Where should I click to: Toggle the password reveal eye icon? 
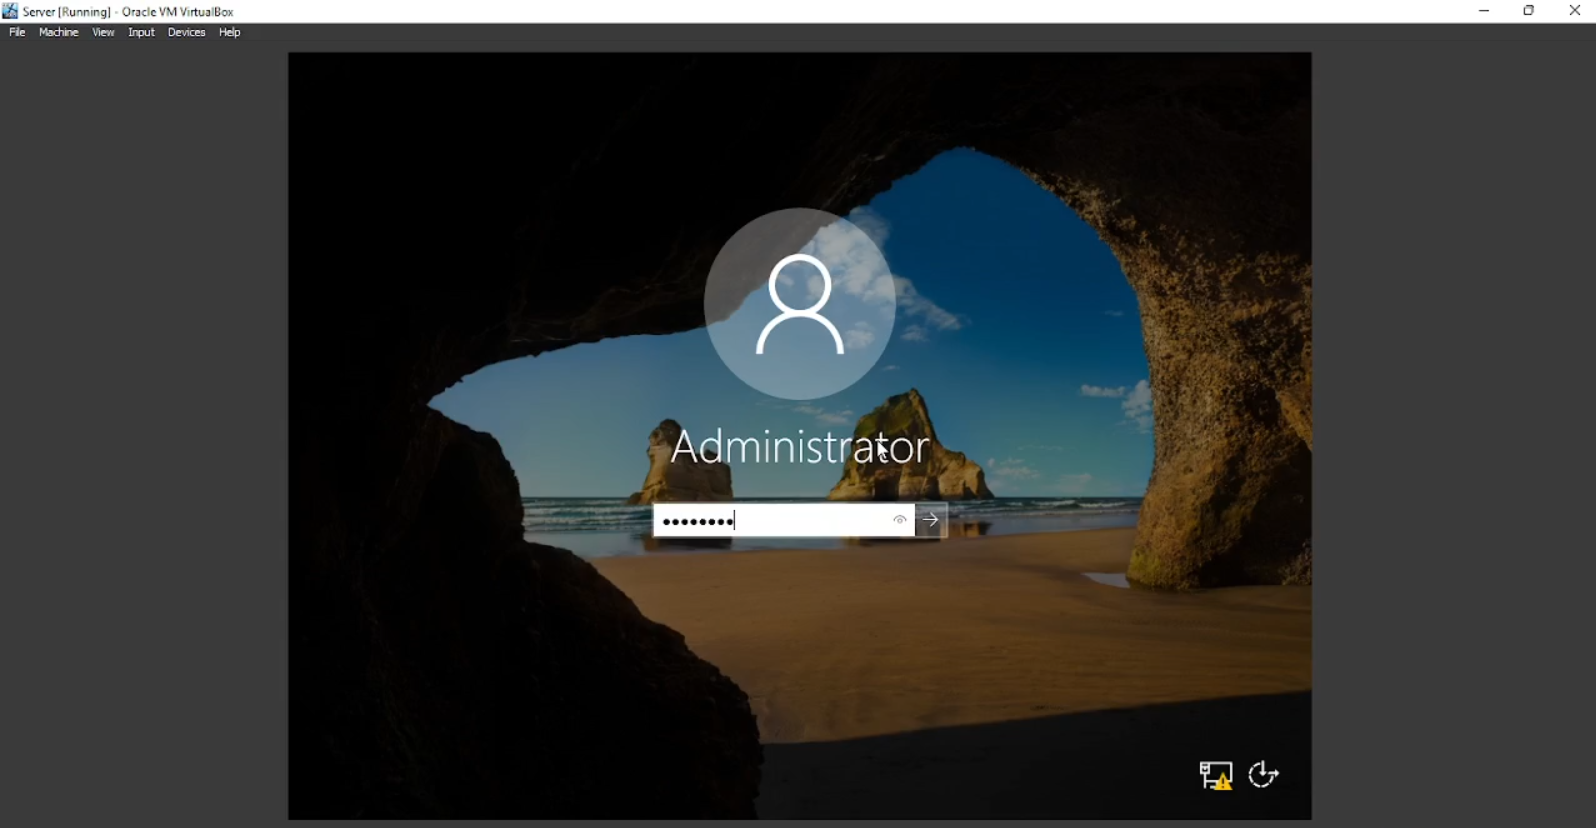point(900,520)
